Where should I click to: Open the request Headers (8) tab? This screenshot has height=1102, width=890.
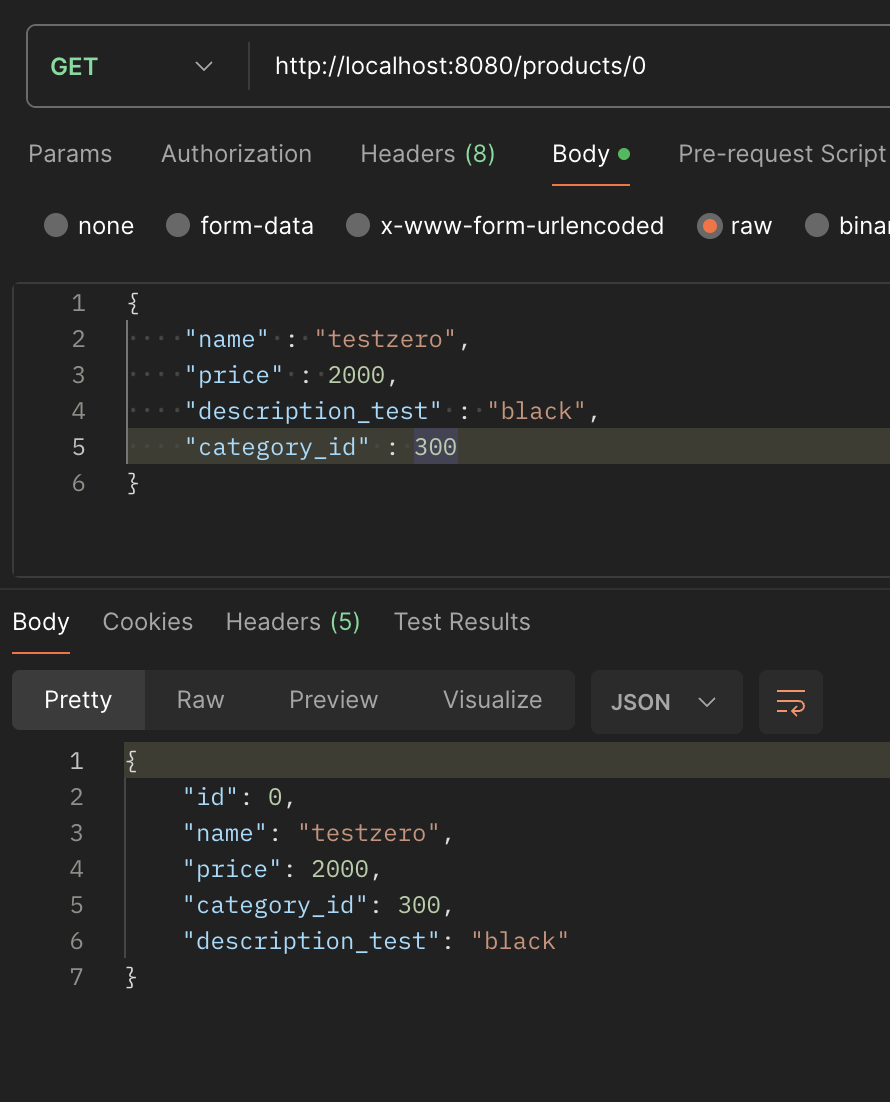[x=427, y=154]
